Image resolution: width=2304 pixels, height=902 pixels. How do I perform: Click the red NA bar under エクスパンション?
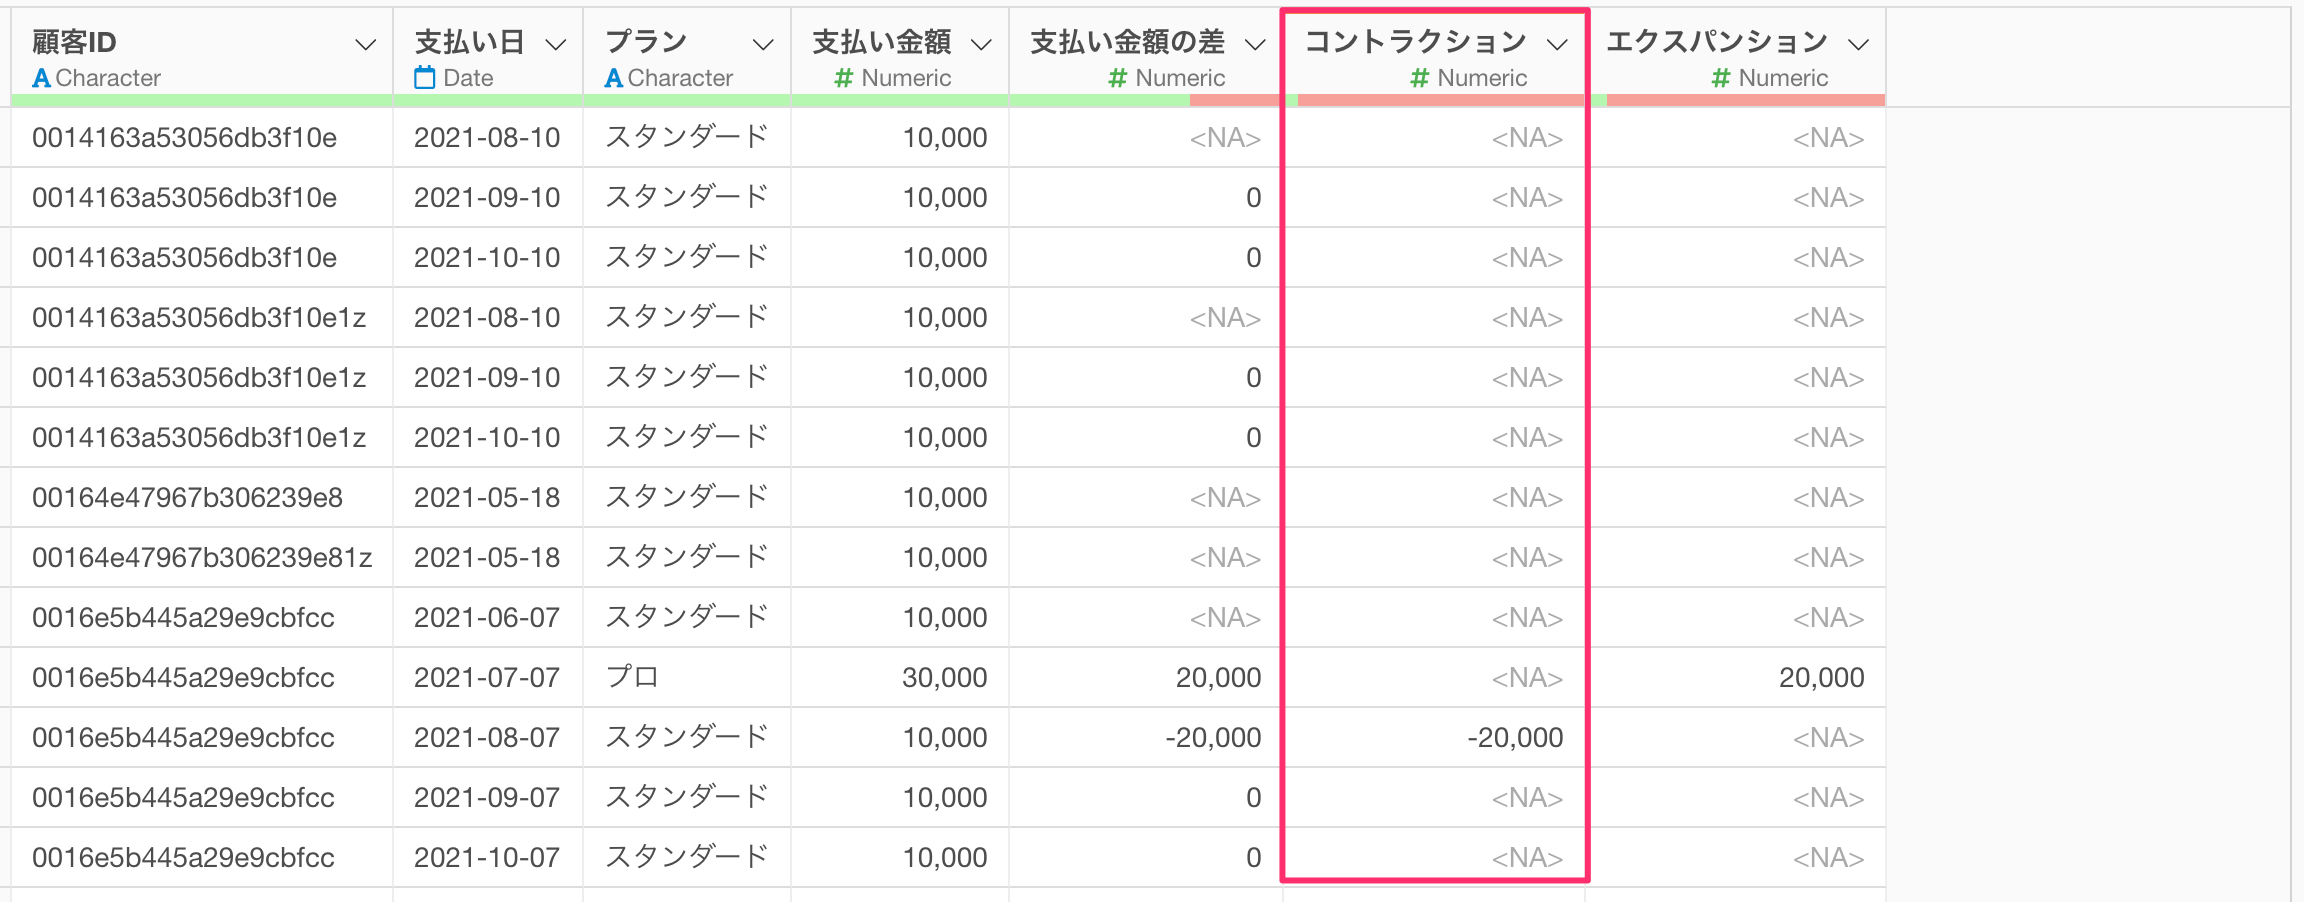pos(1745,100)
